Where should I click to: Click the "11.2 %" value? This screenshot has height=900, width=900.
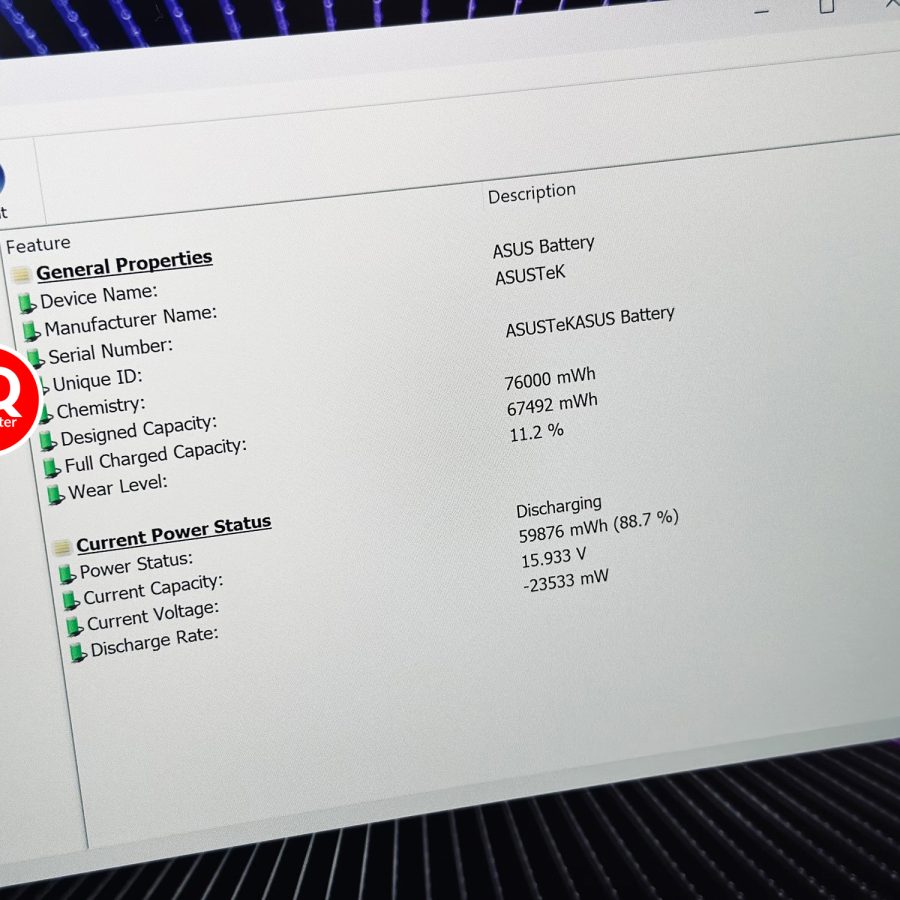[x=536, y=432]
